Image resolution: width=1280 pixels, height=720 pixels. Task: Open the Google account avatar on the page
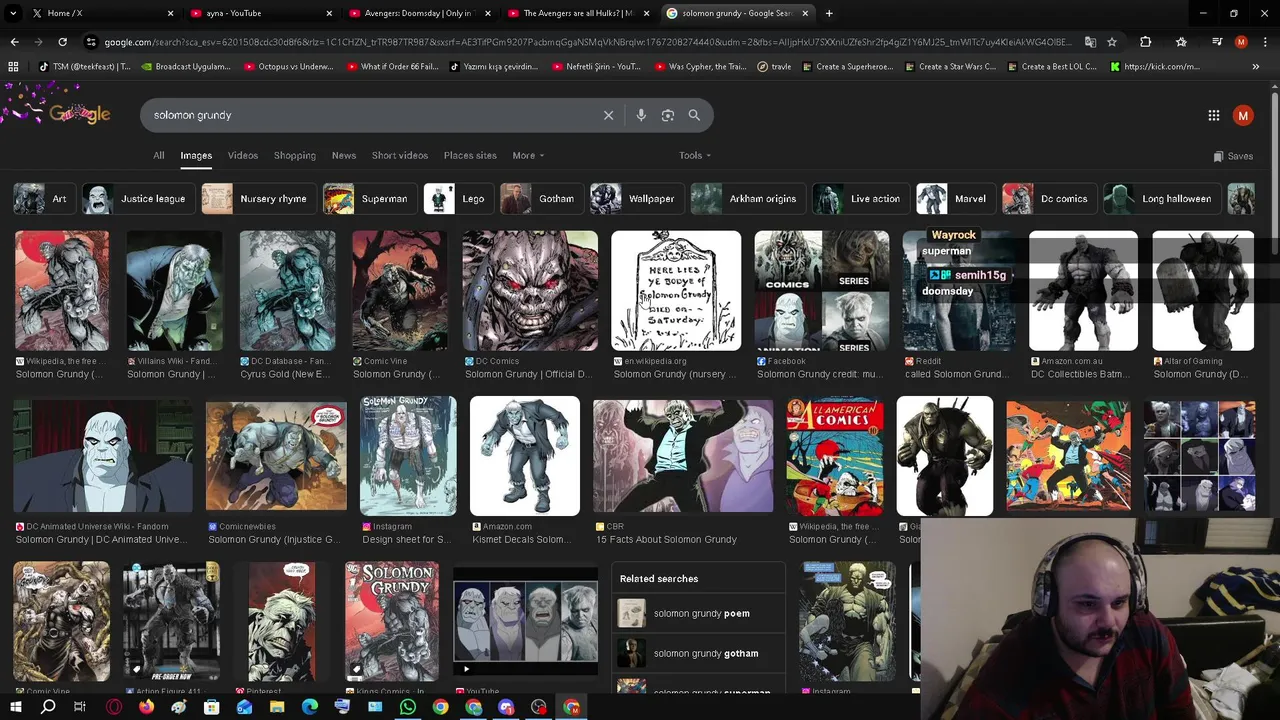click(1243, 115)
